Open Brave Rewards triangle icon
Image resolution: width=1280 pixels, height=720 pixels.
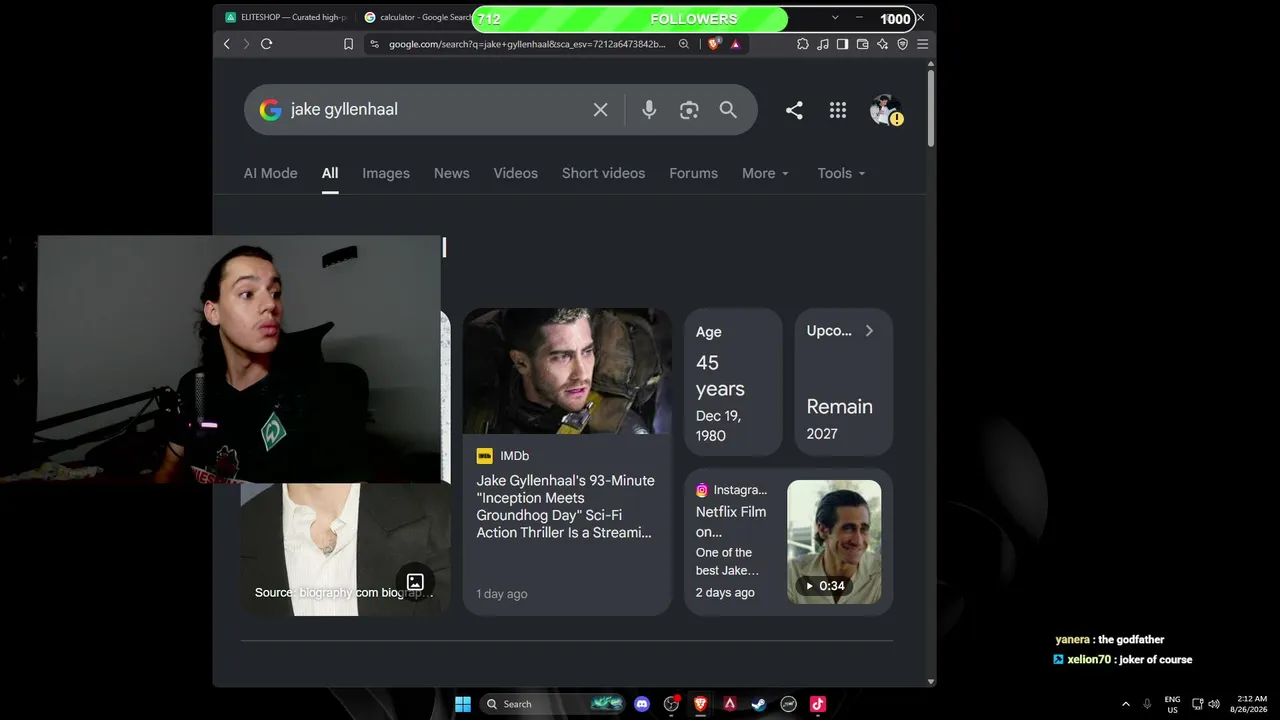pyautogui.click(x=735, y=44)
